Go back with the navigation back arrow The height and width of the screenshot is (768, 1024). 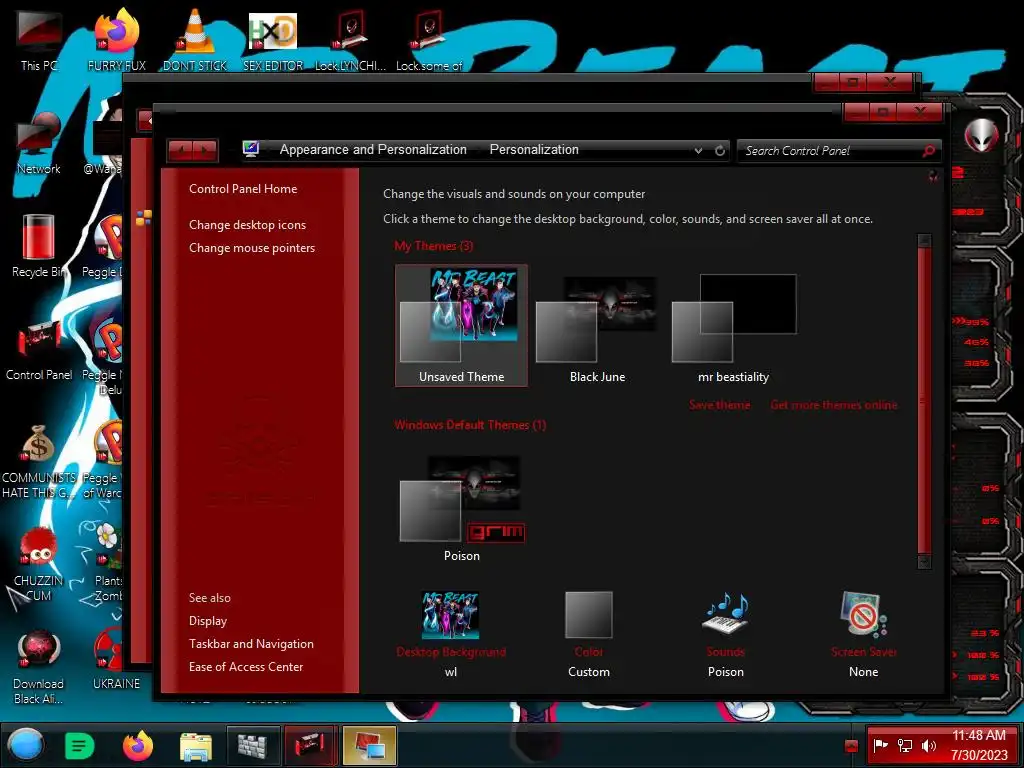pos(181,150)
